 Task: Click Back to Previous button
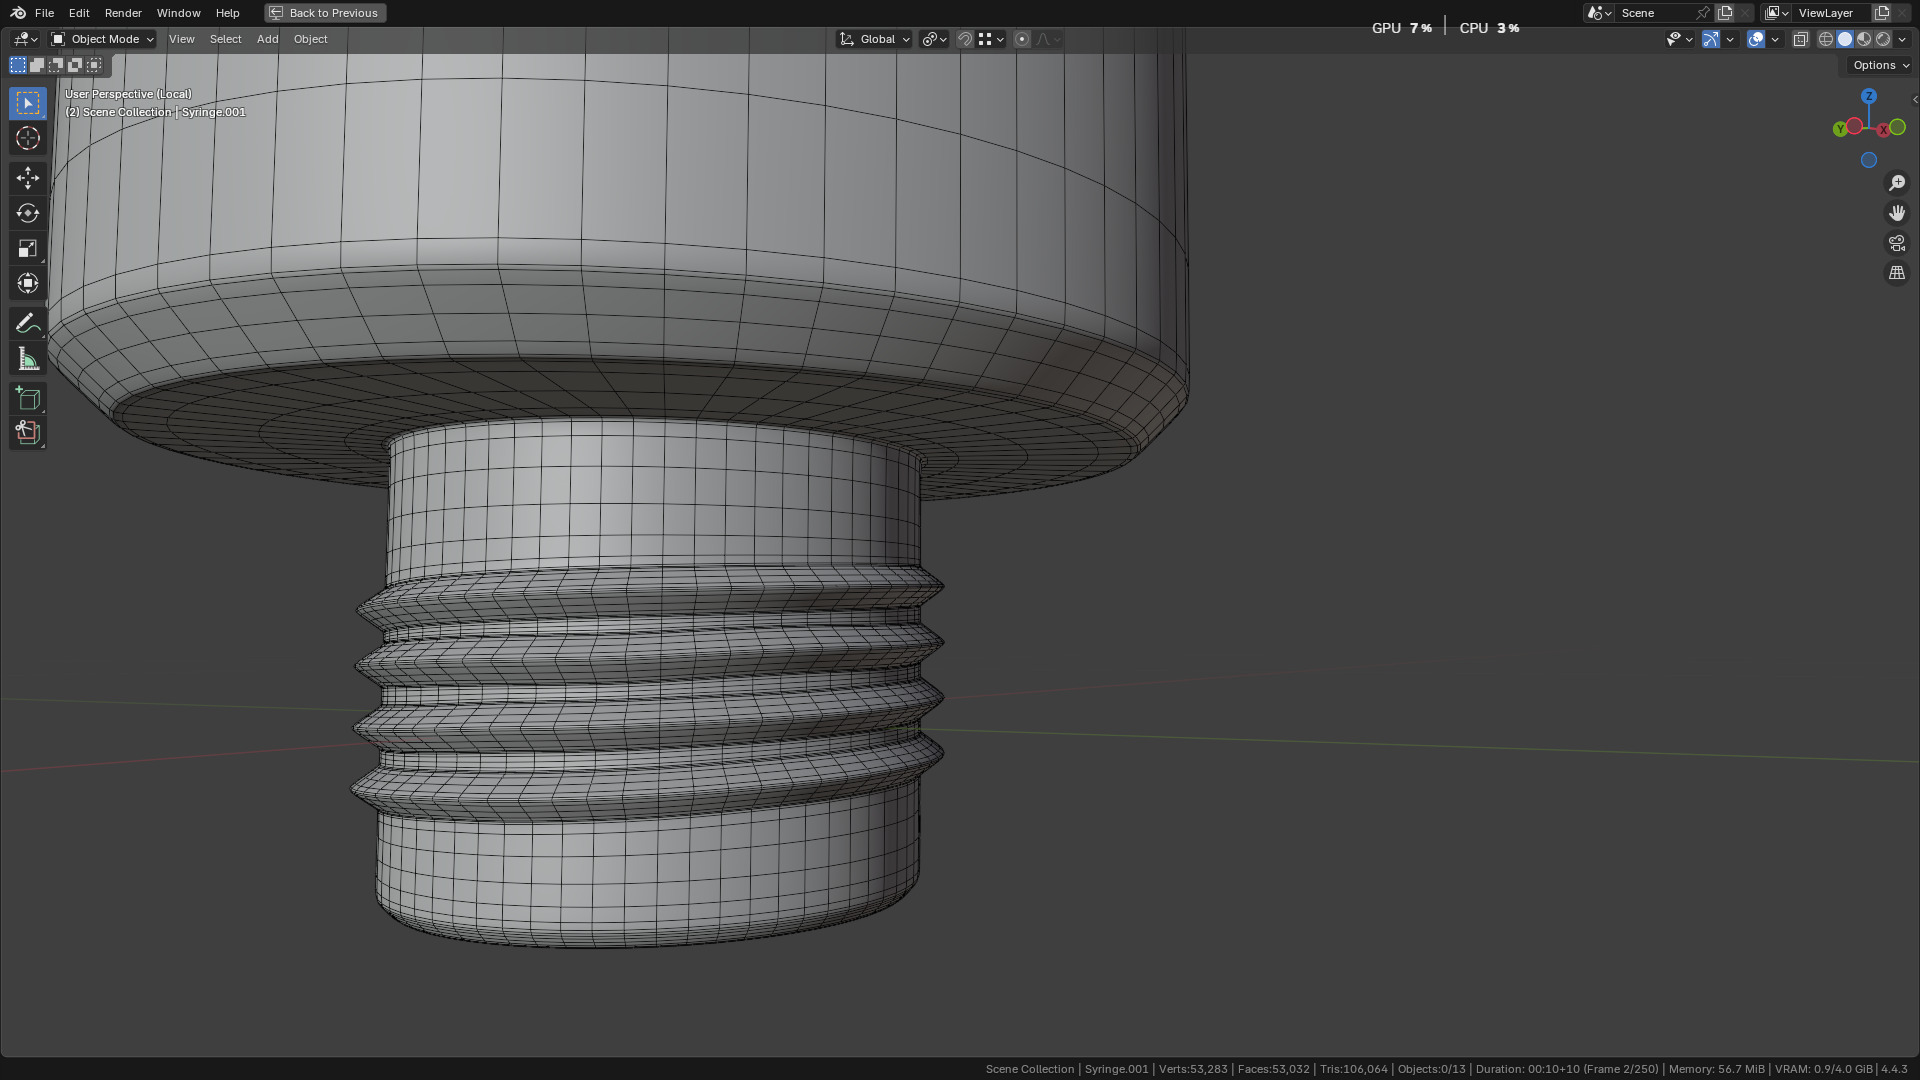(x=325, y=13)
